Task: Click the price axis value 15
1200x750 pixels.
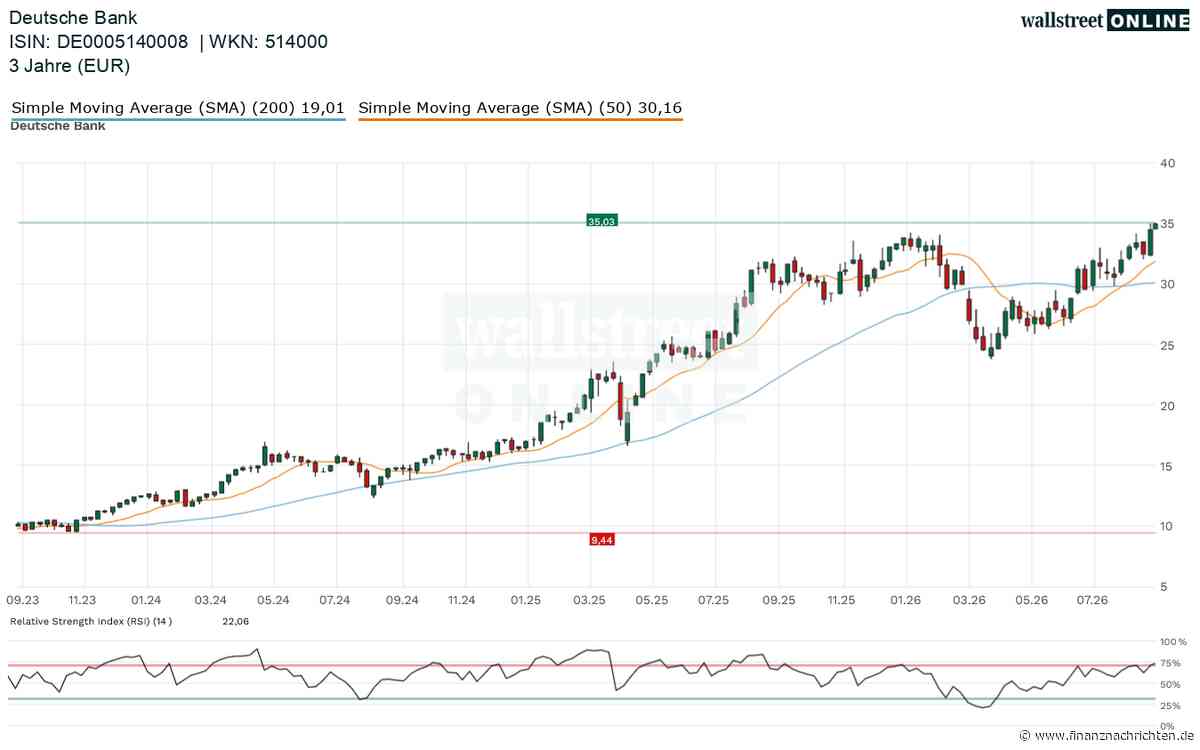Action: 1168,466
